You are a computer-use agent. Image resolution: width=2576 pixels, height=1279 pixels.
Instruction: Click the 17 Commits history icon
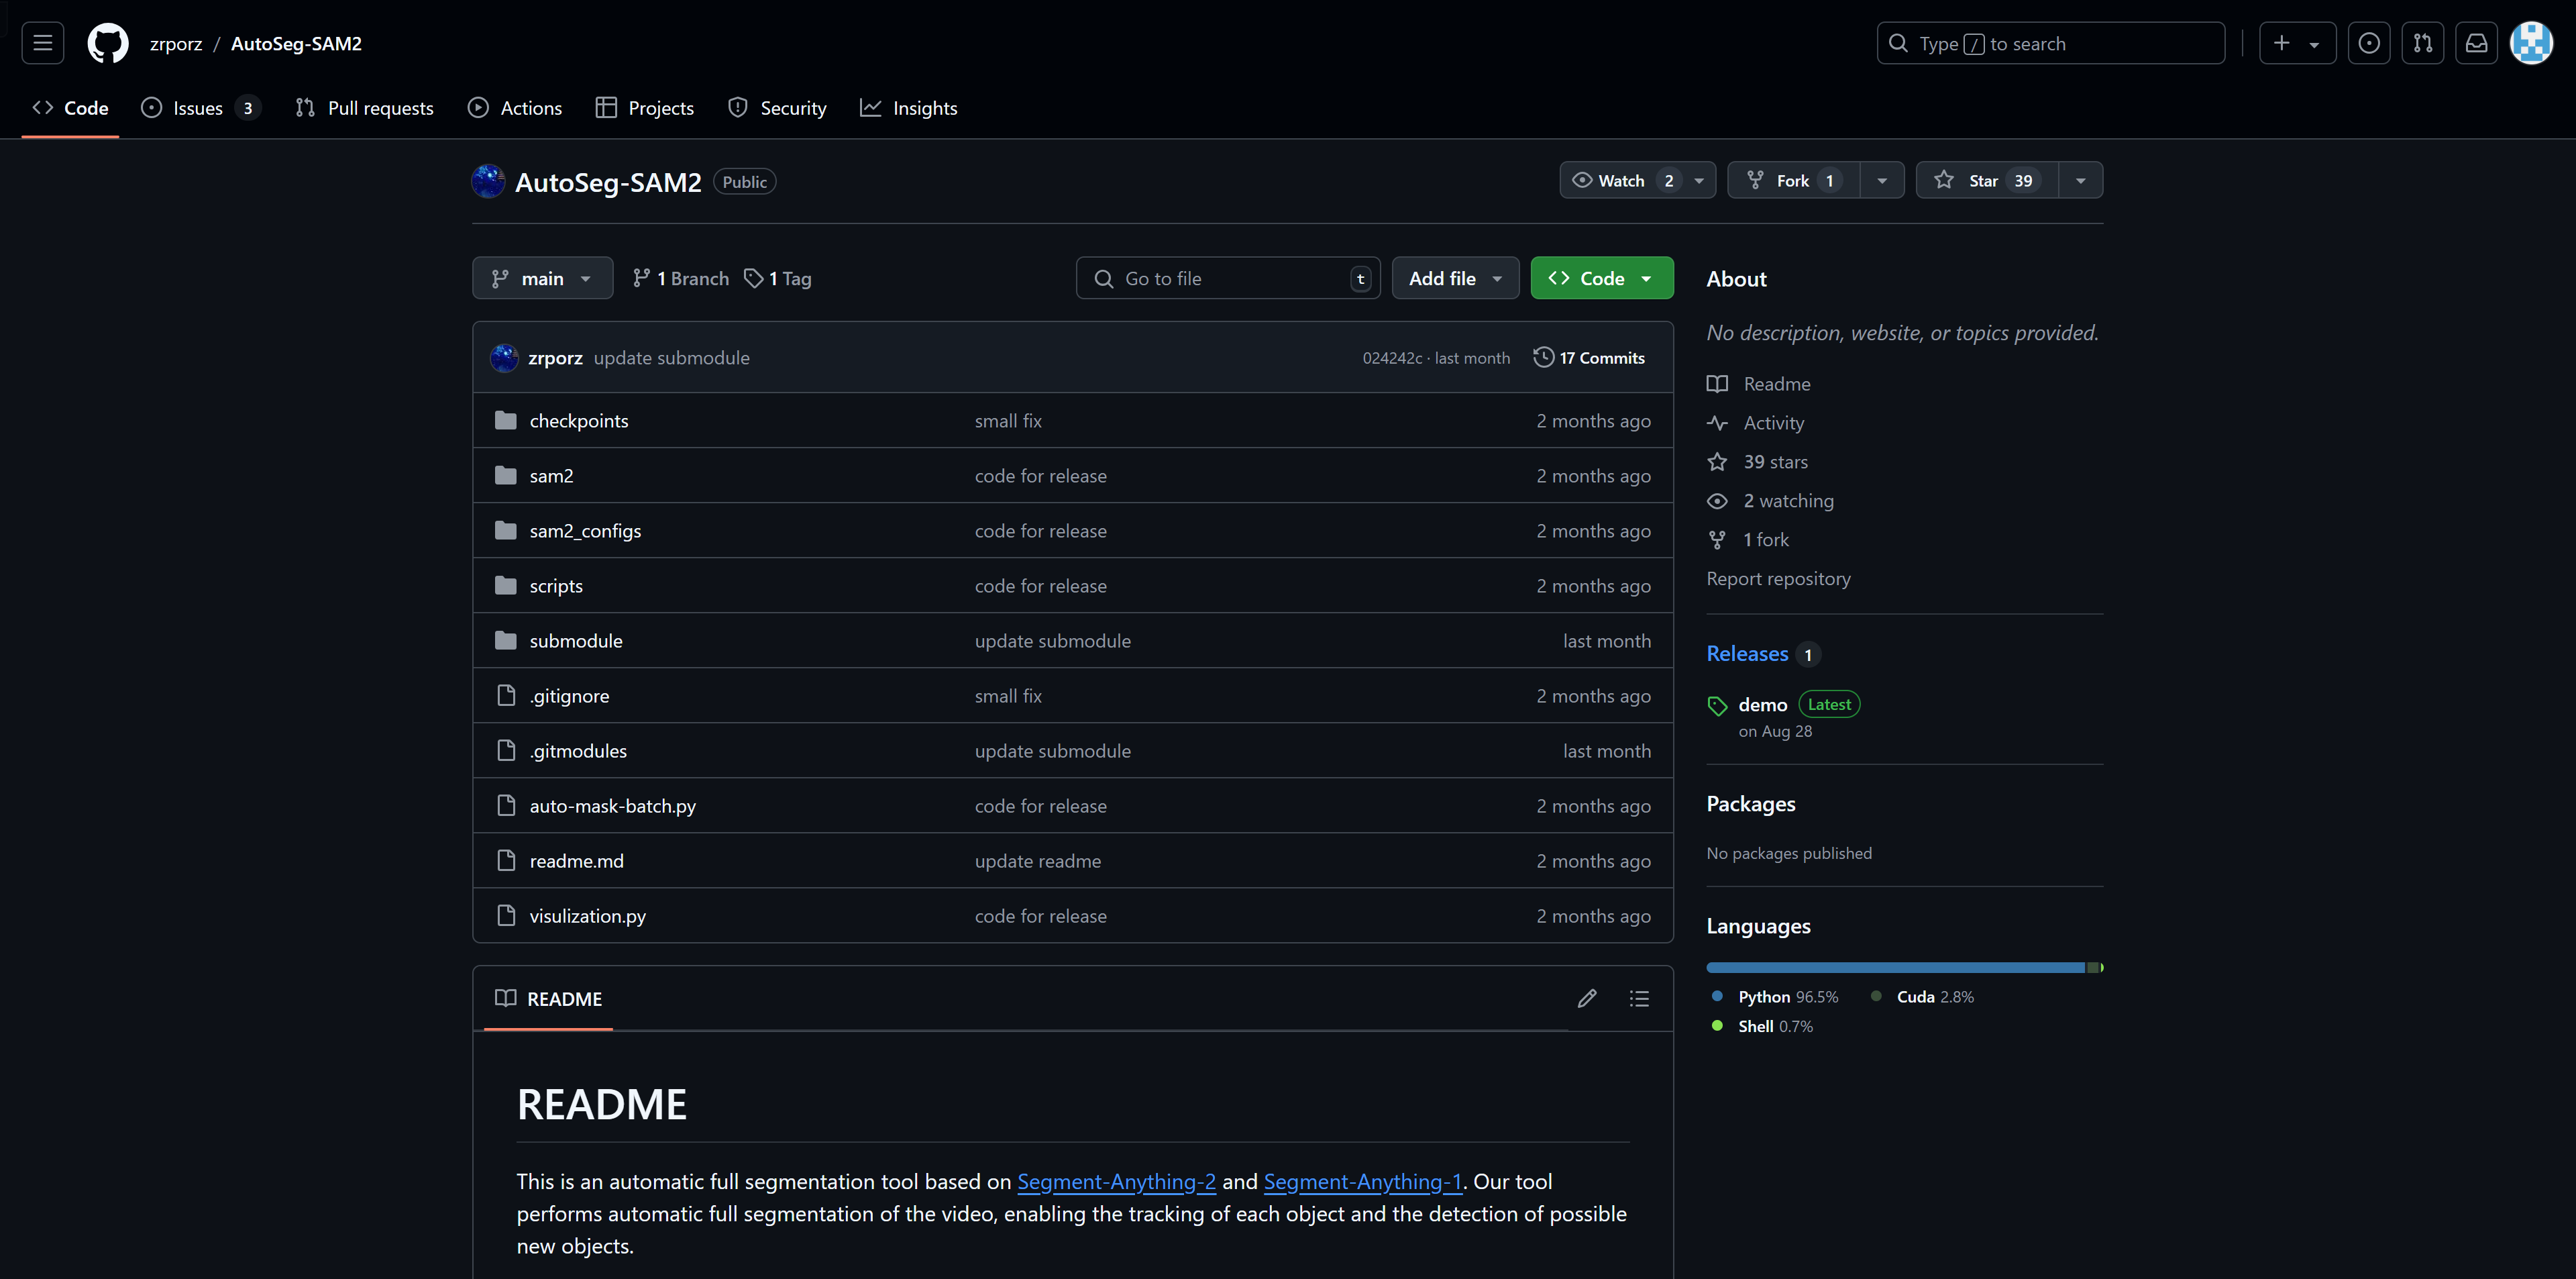[1544, 357]
